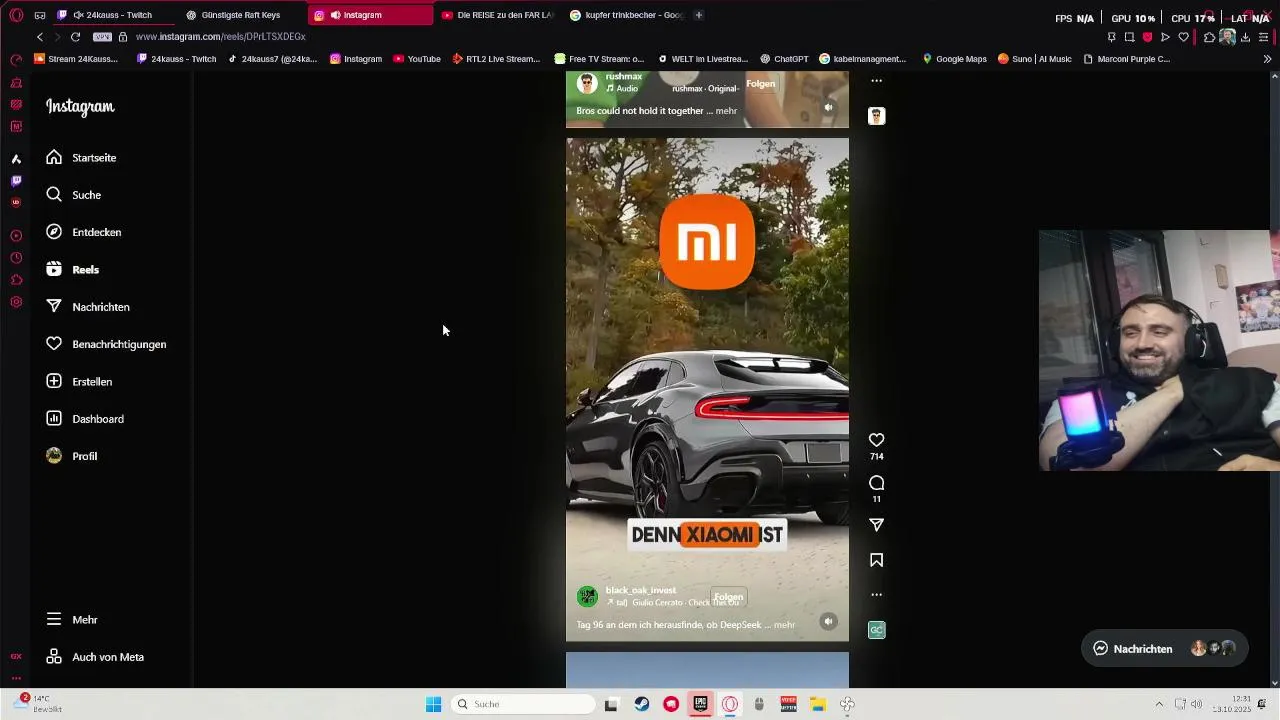Open comments on the Xiaomi reel

876,483
